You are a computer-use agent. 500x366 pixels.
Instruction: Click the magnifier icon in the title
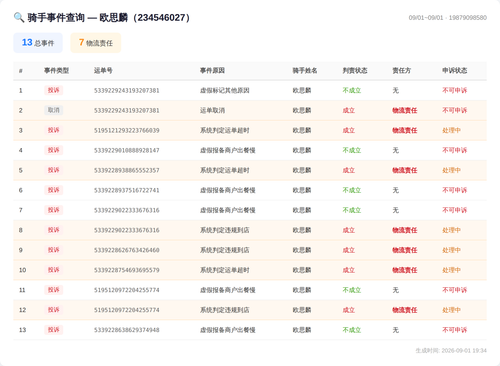click(19, 17)
